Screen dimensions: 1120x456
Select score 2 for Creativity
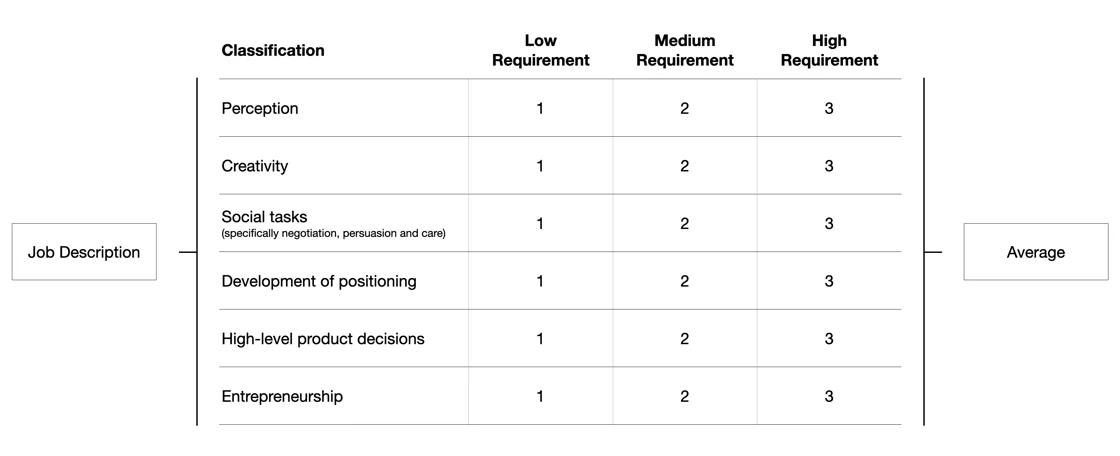684,166
